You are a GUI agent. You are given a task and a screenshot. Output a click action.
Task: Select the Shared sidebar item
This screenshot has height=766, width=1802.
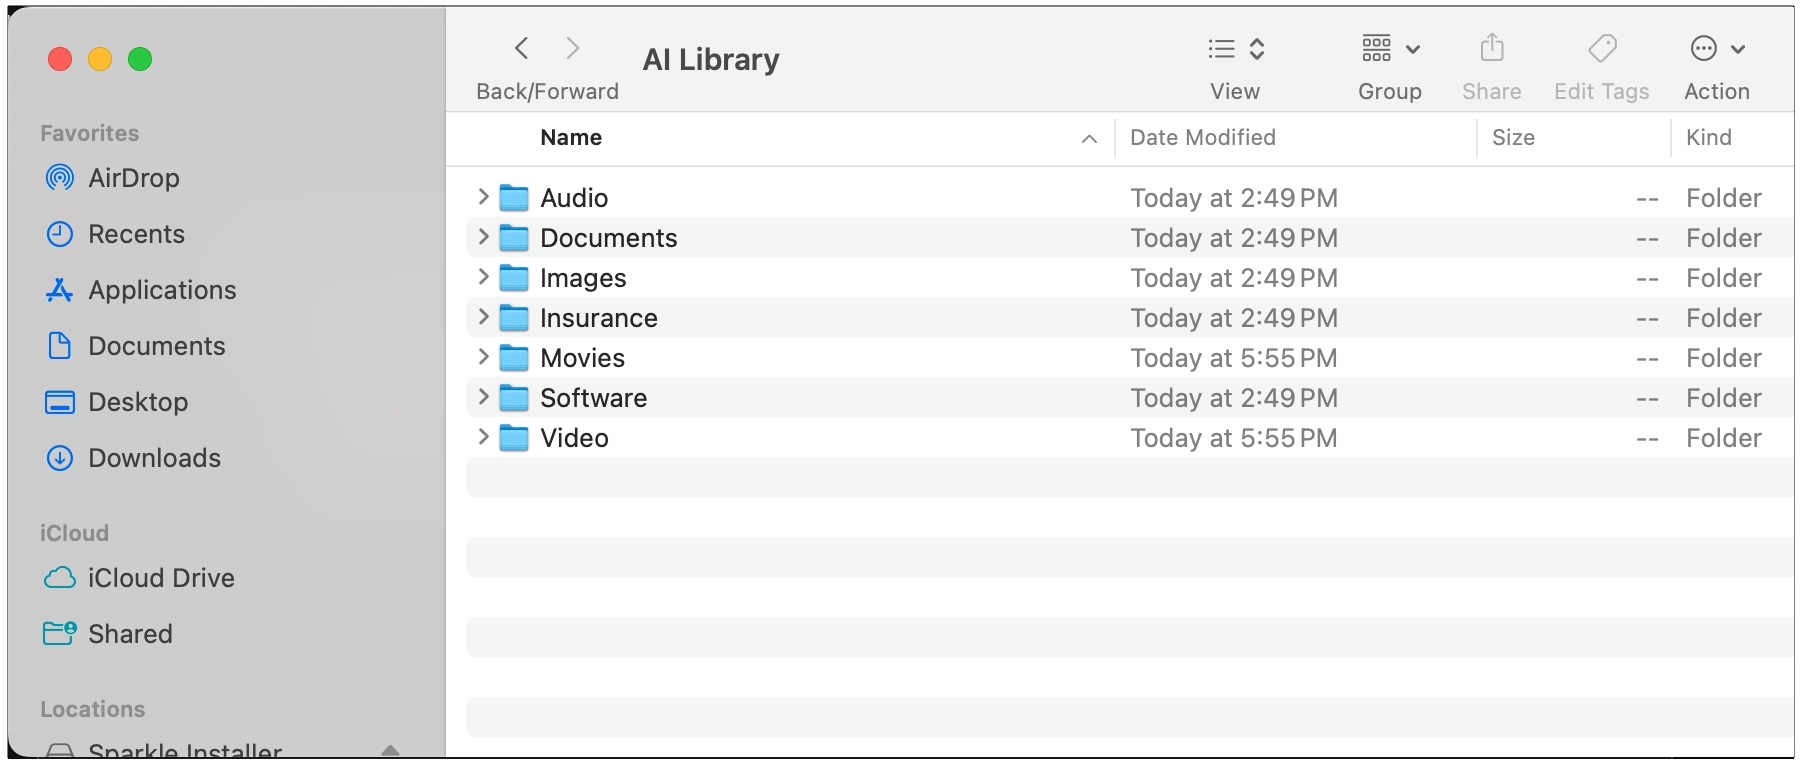click(130, 634)
